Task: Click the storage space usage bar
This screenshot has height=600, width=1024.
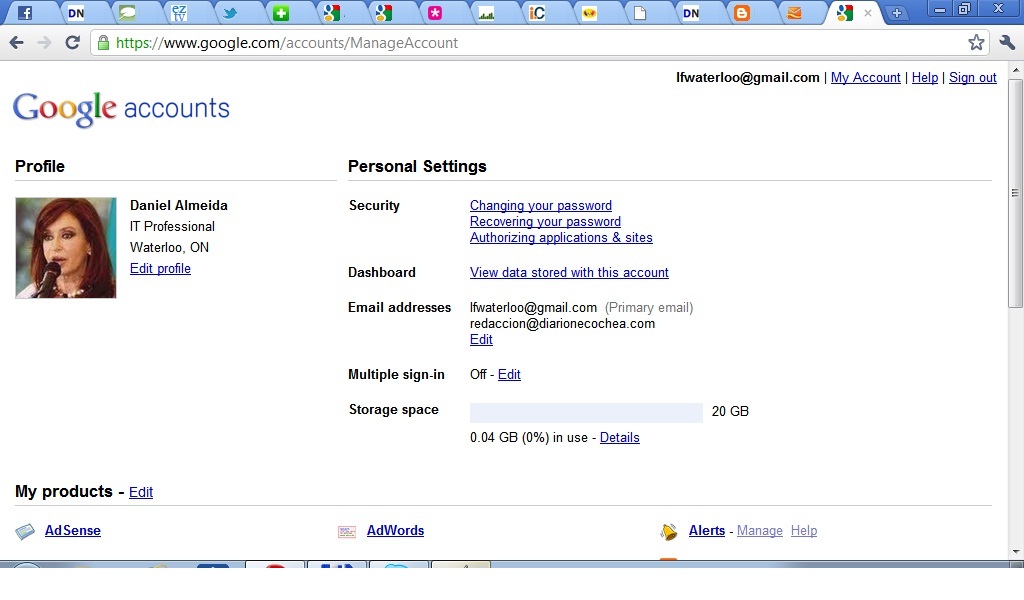Action: tap(586, 413)
